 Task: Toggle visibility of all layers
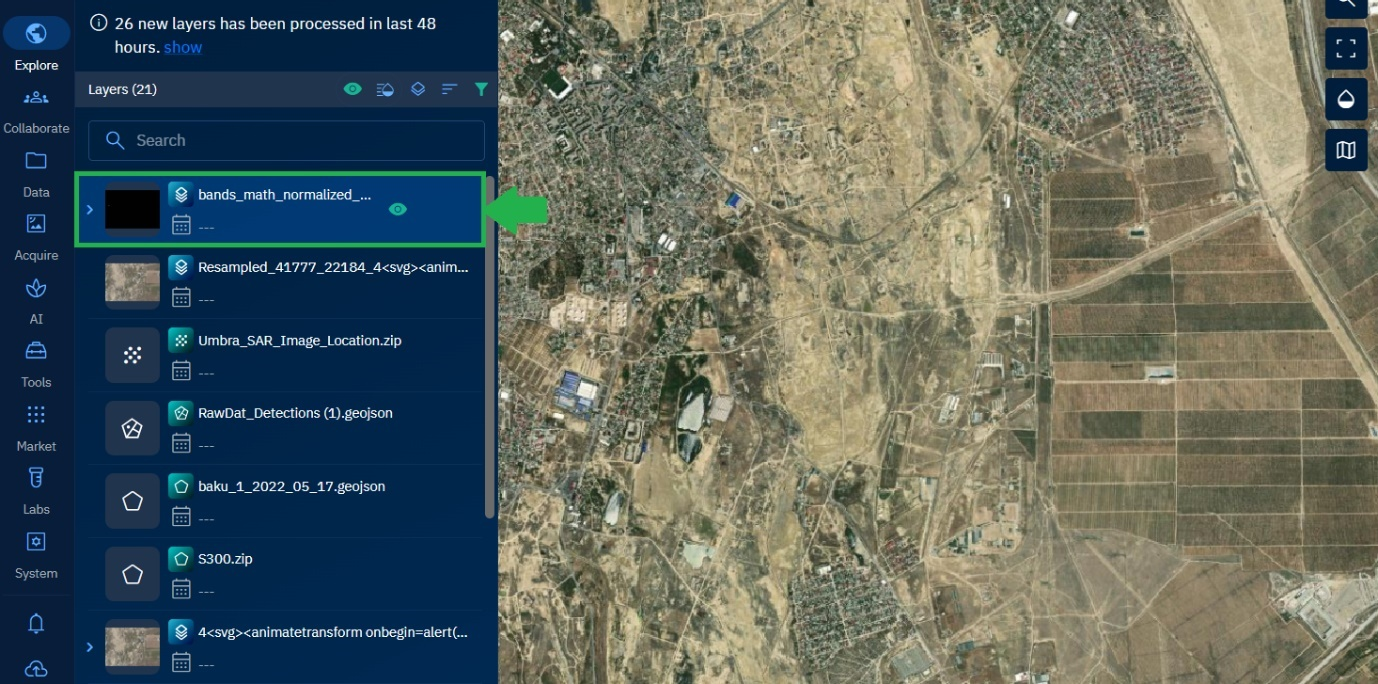click(352, 90)
